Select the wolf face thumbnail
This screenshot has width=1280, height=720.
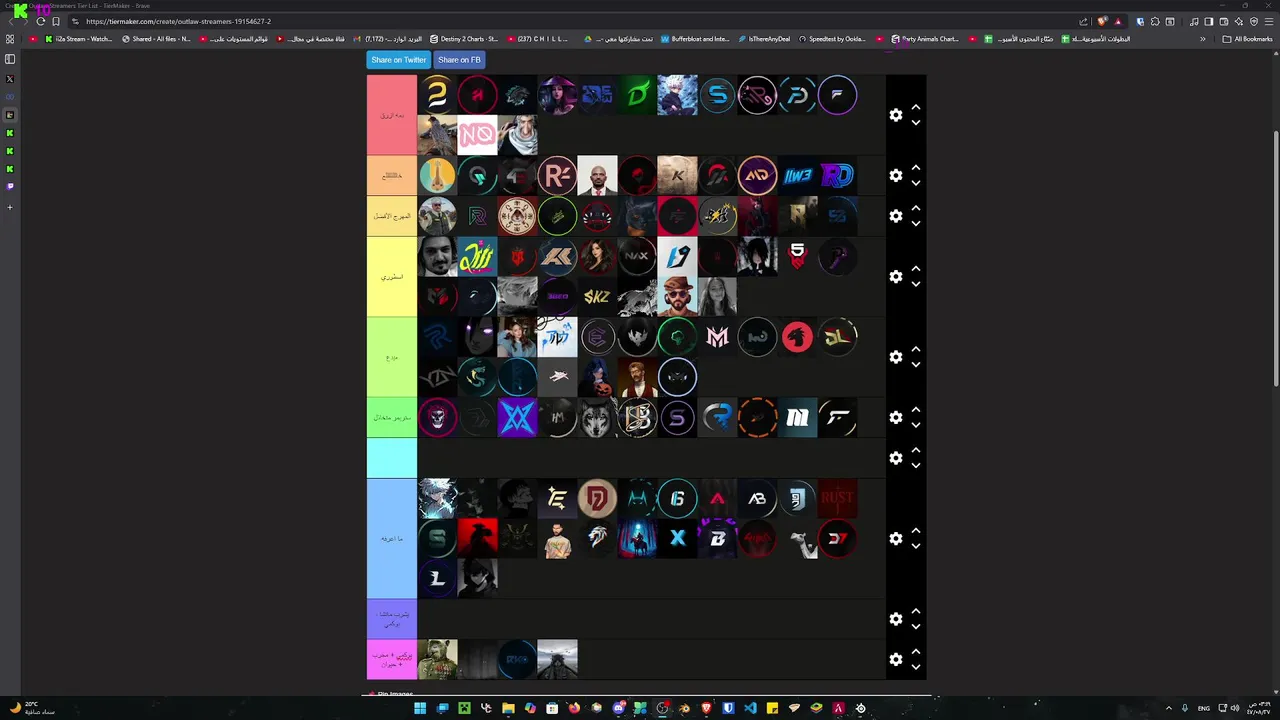[x=597, y=417]
